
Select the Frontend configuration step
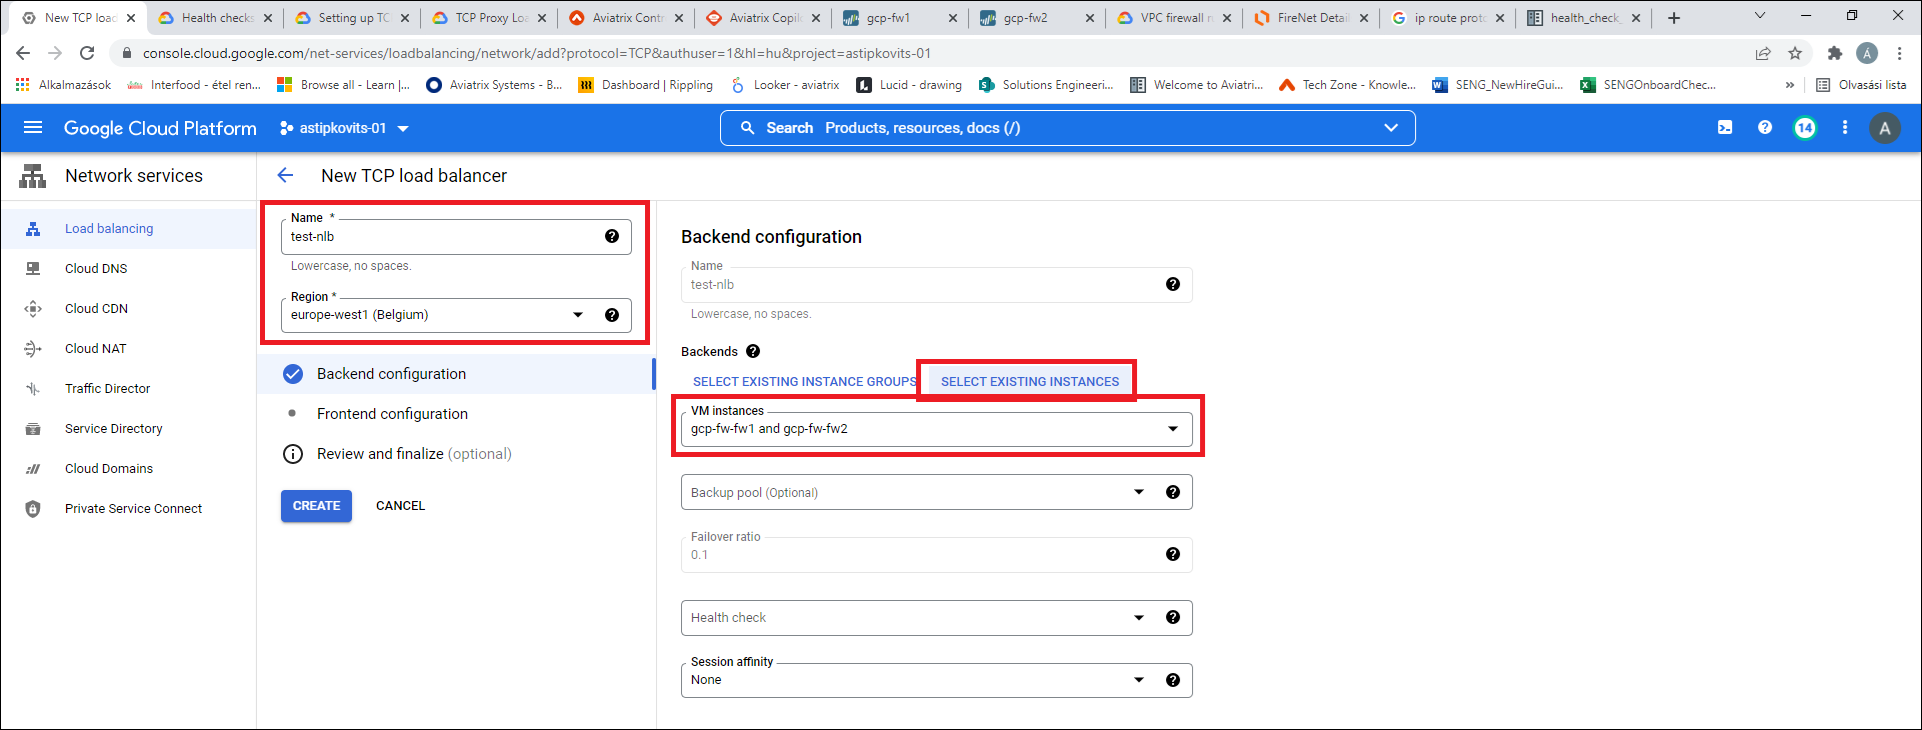pyautogui.click(x=392, y=414)
